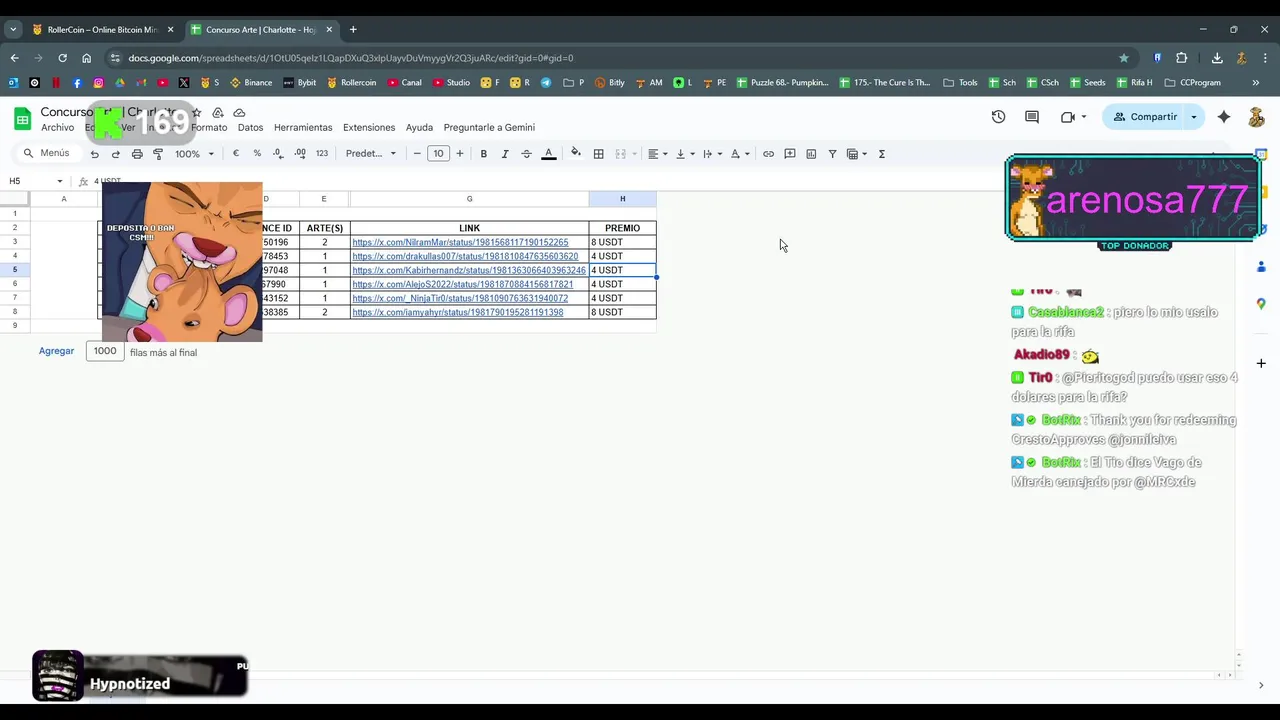Select the PREMIO header cell
The height and width of the screenshot is (720, 1280).
point(622,228)
